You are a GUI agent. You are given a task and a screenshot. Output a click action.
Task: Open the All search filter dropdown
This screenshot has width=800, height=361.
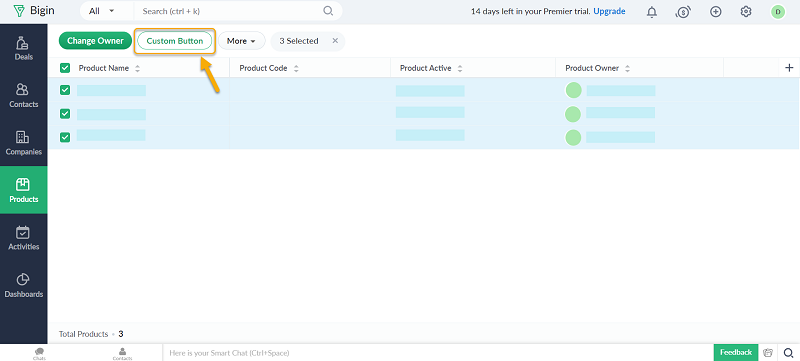click(102, 11)
